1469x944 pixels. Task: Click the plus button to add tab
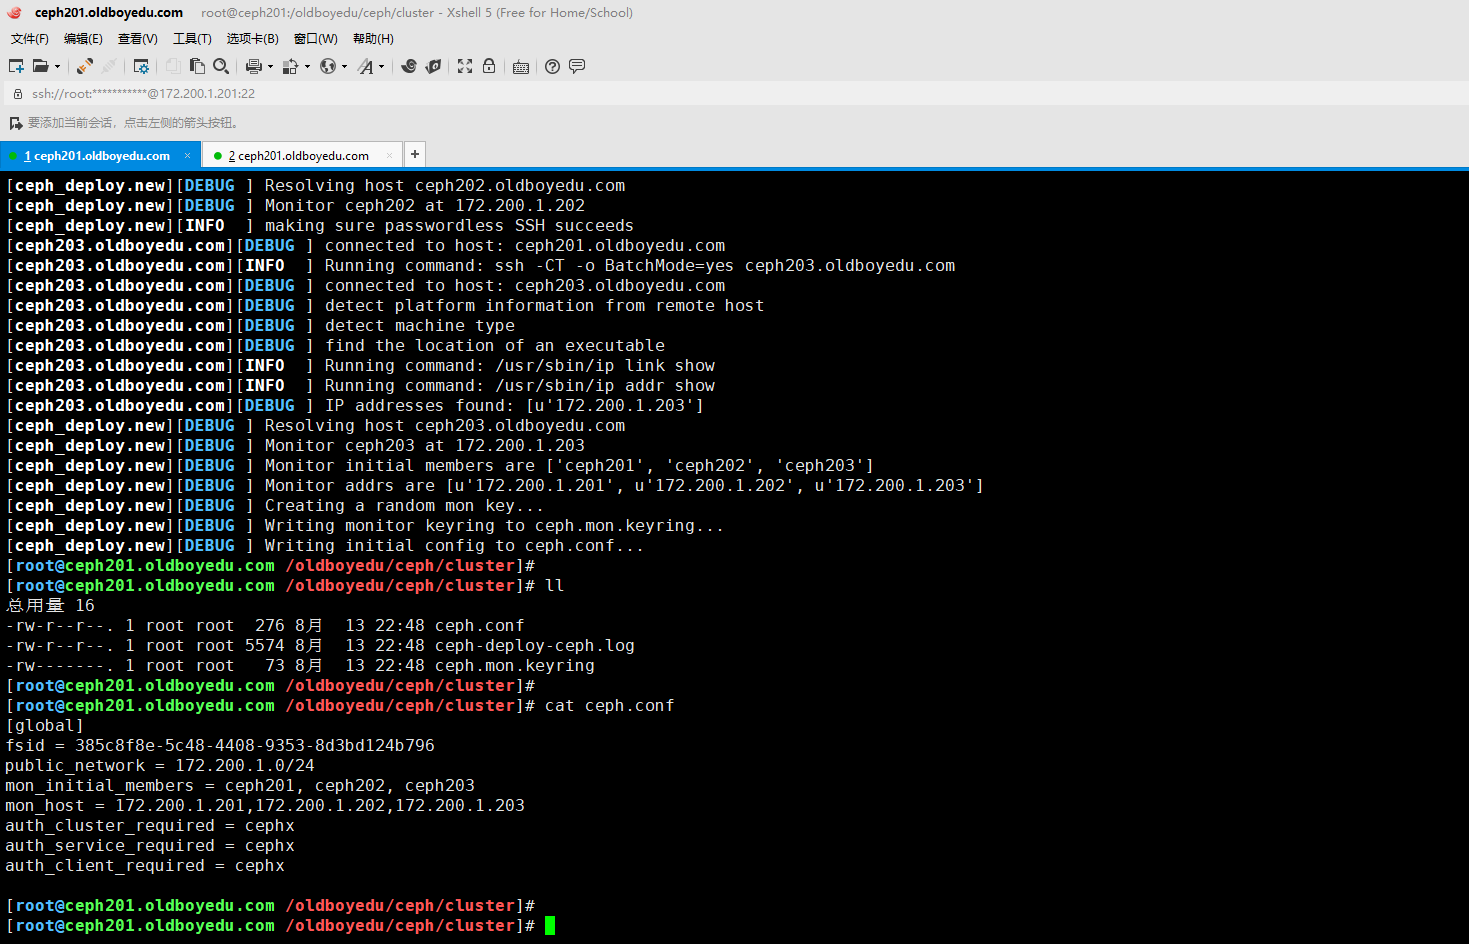point(415,154)
